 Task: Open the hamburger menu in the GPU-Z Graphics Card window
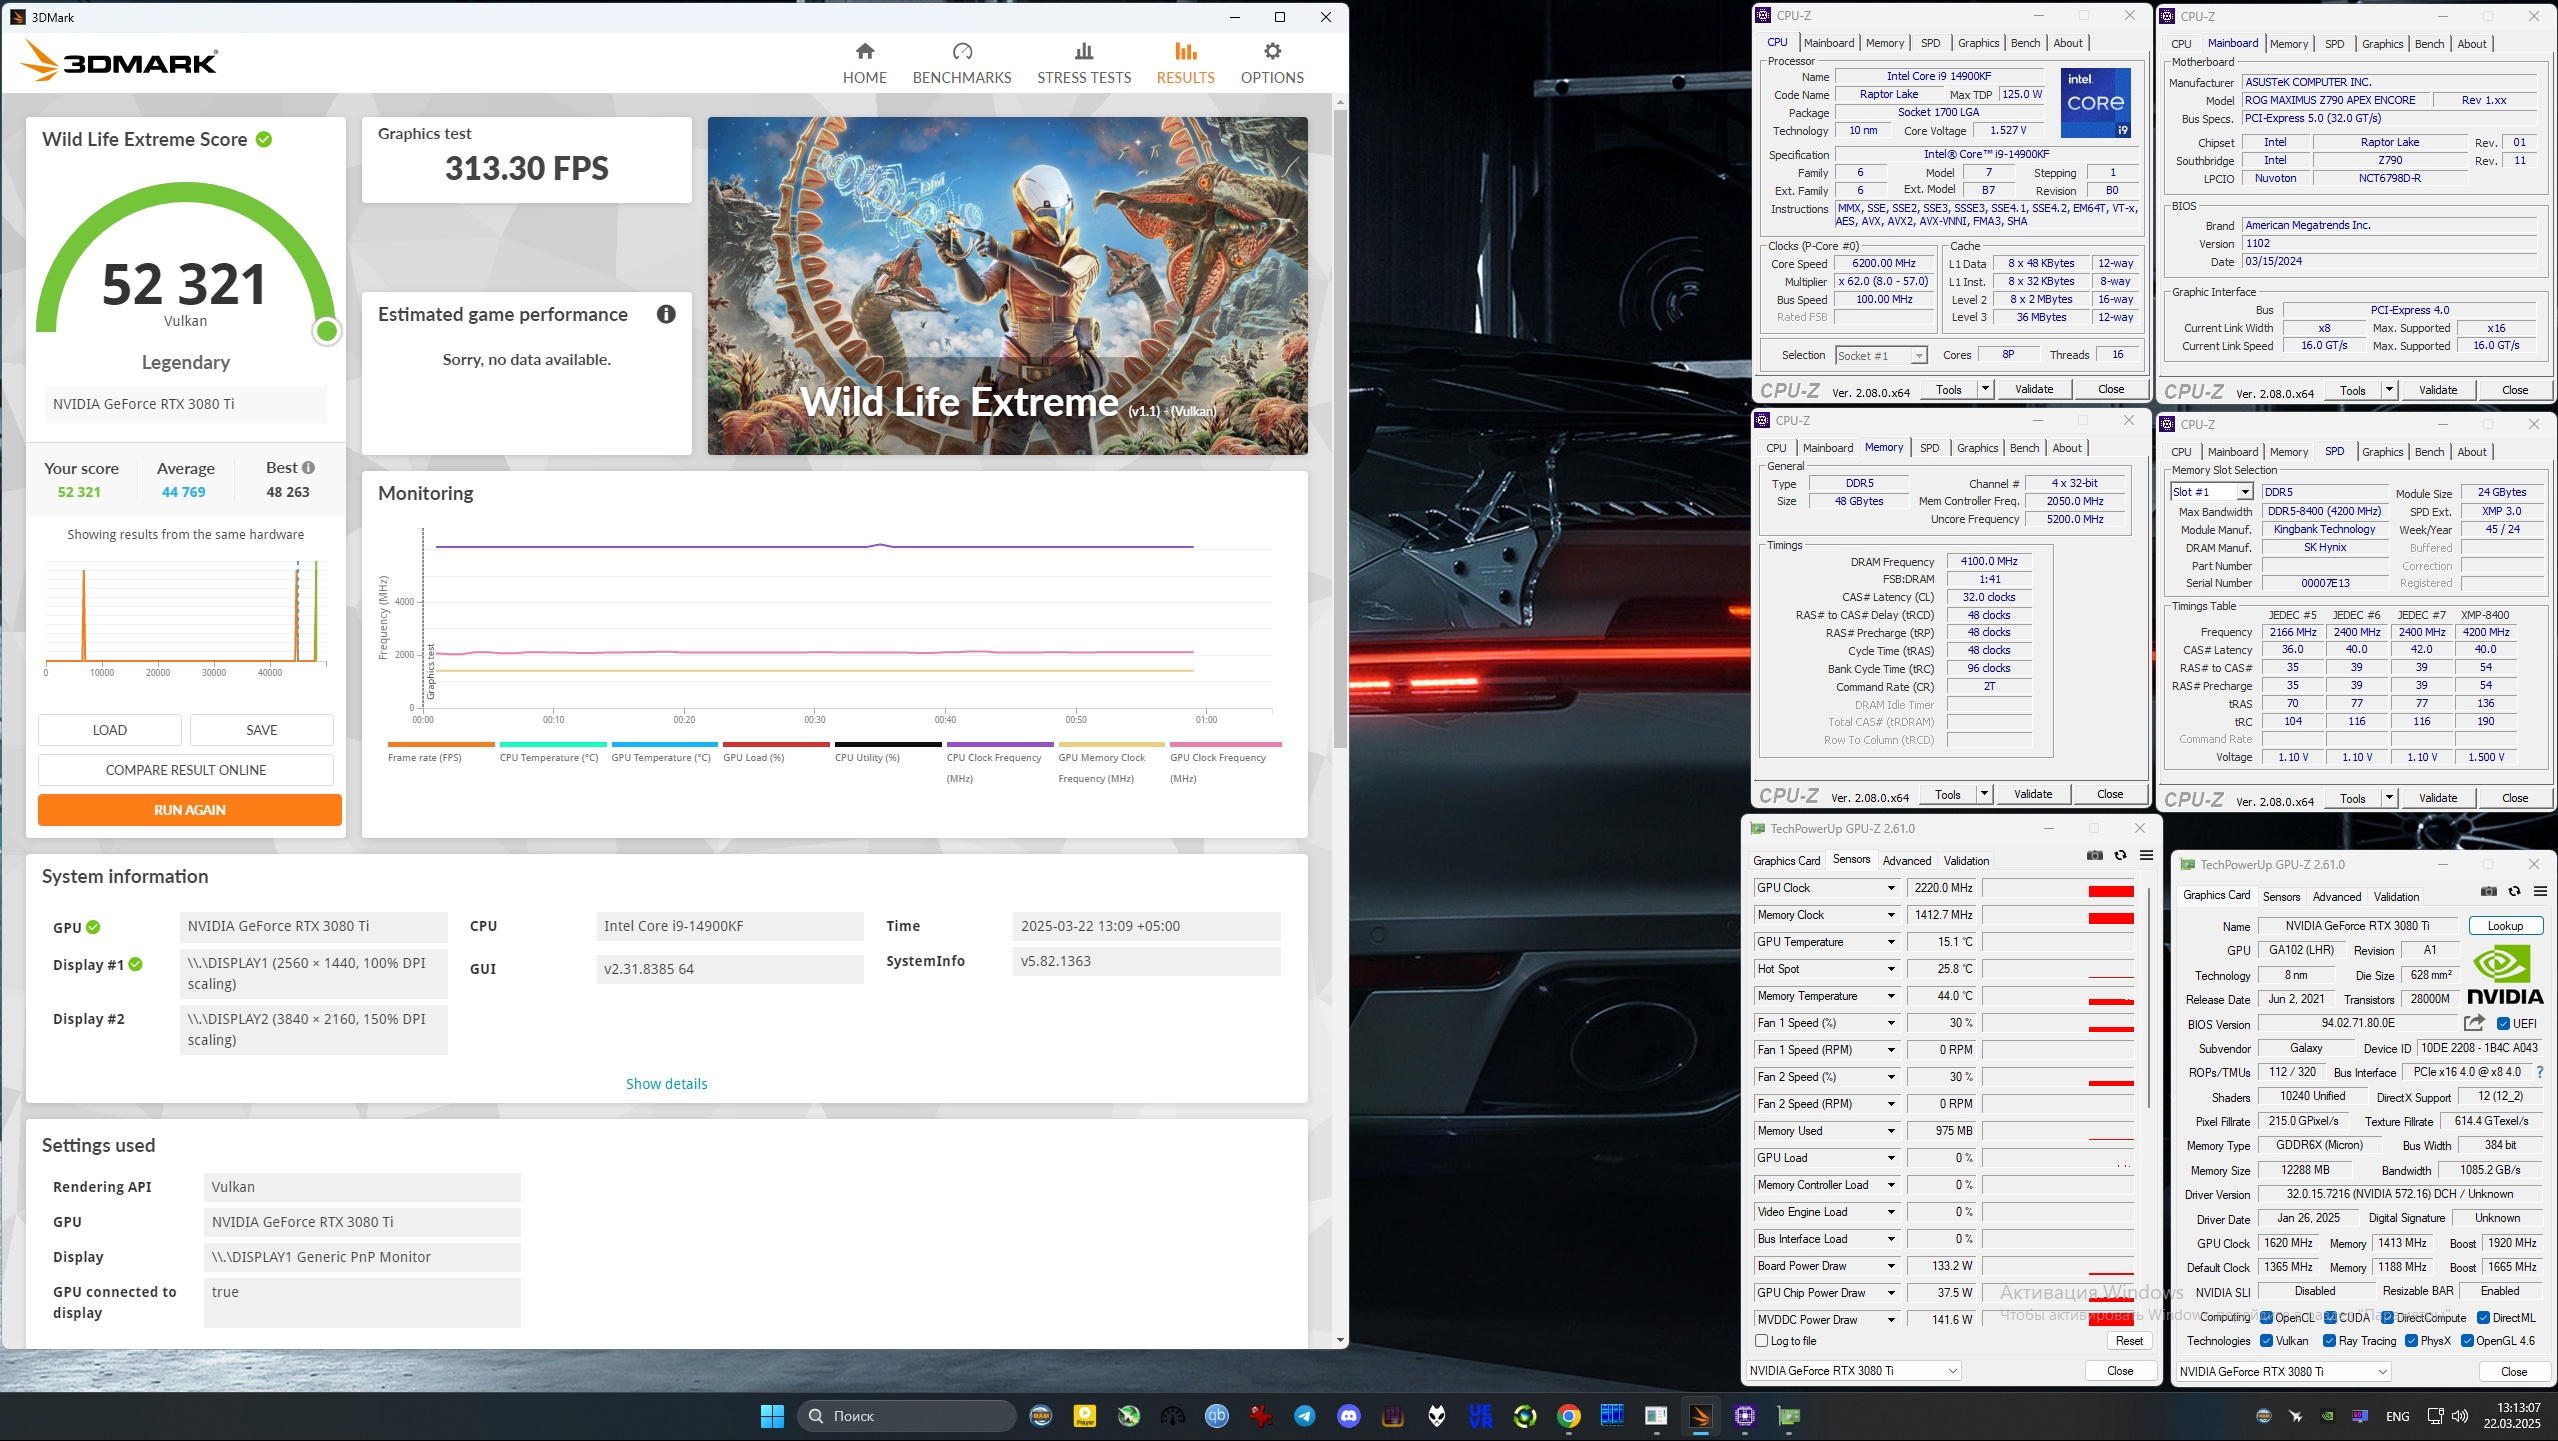[2540, 891]
